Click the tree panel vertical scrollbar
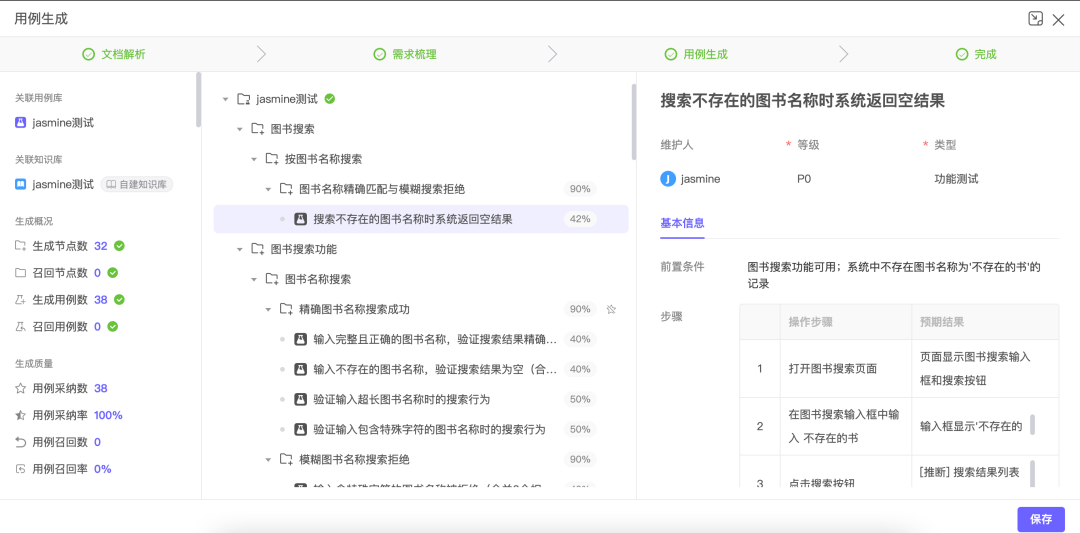The height and width of the screenshot is (533, 1080). [x=634, y=122]
